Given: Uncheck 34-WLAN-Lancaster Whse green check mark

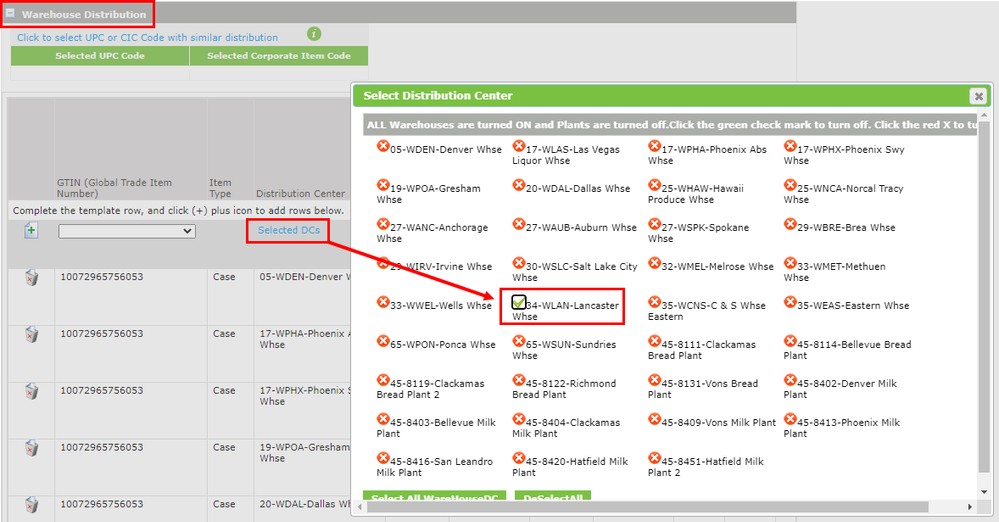Looking at the screenshot, I should point(519,303).
